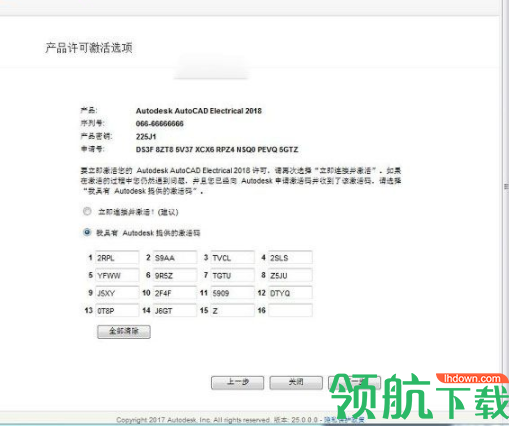Click activation code field 6 containing 9R5Z

tap(175, 275)
